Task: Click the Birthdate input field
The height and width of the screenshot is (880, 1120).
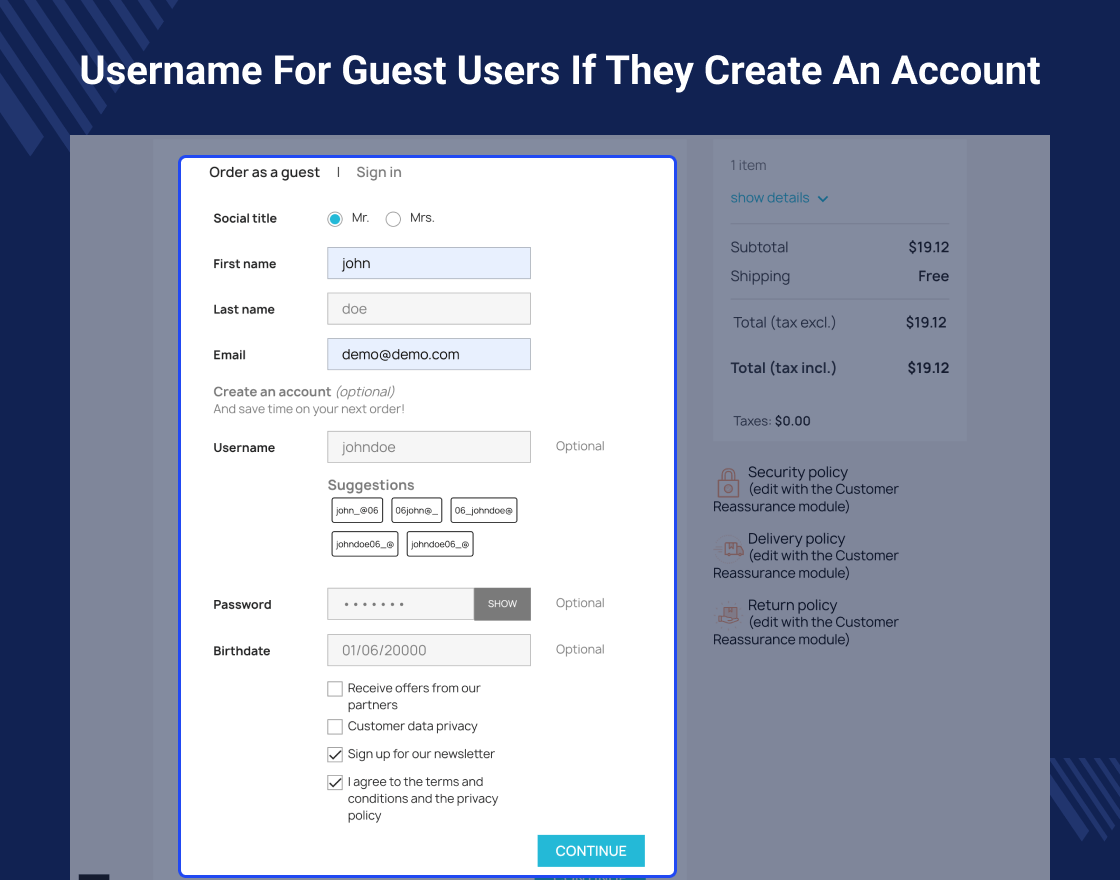Action: point(429,650)
